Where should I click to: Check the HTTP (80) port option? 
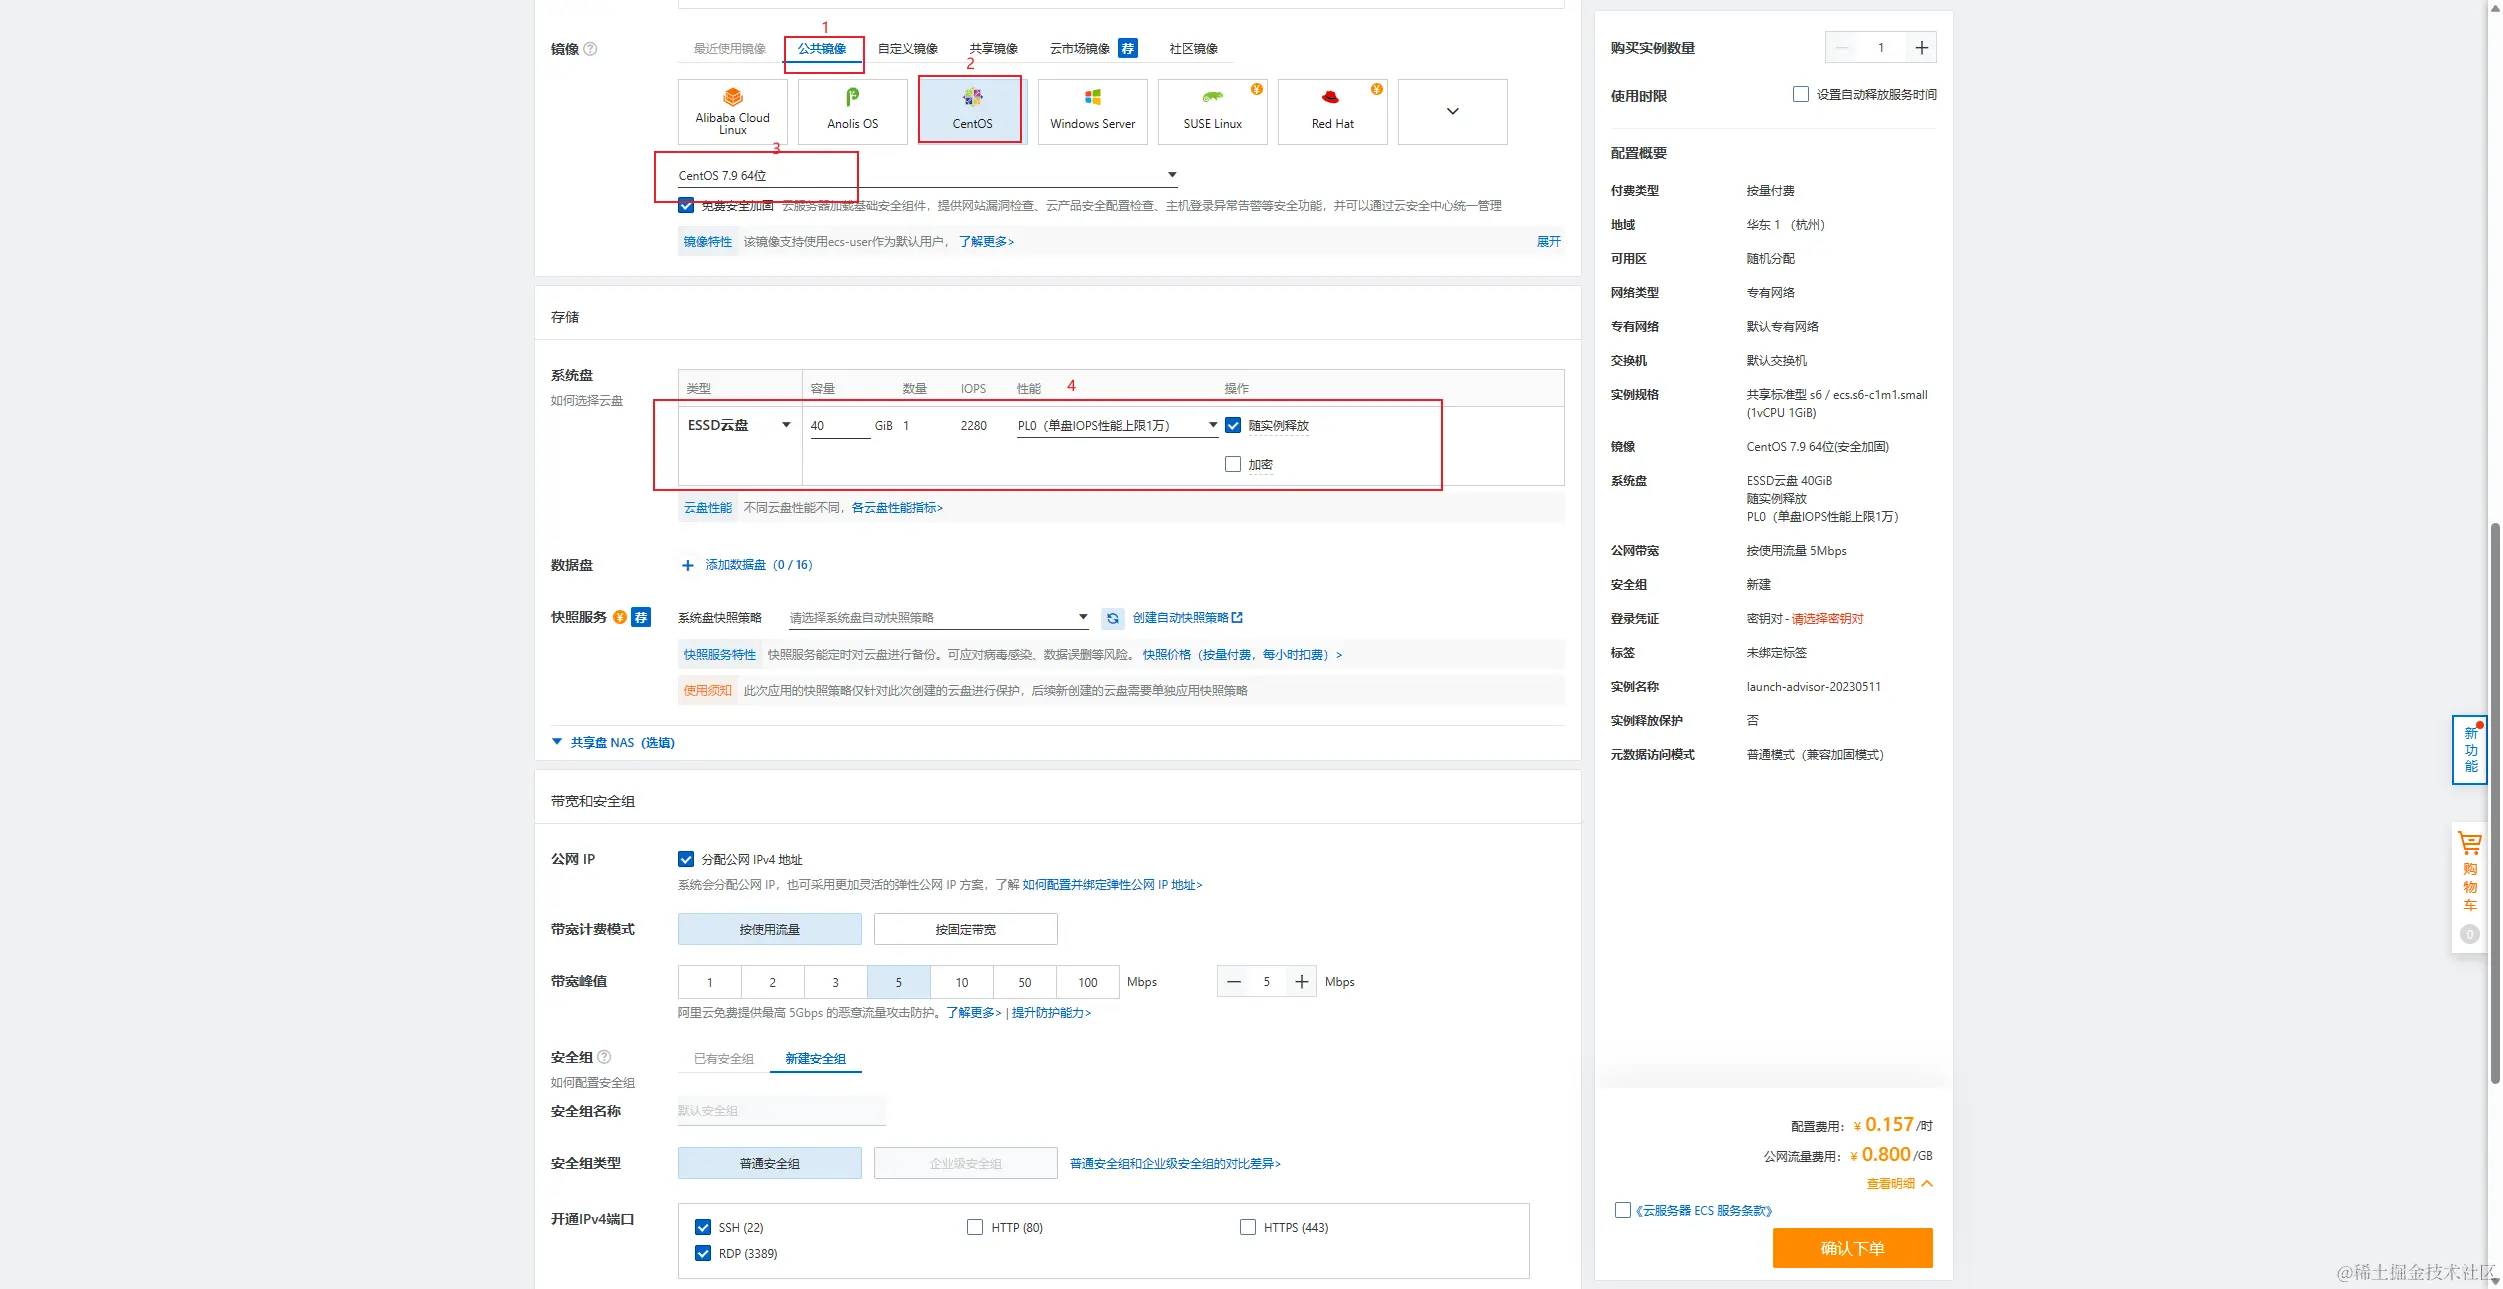(975, 1227)
